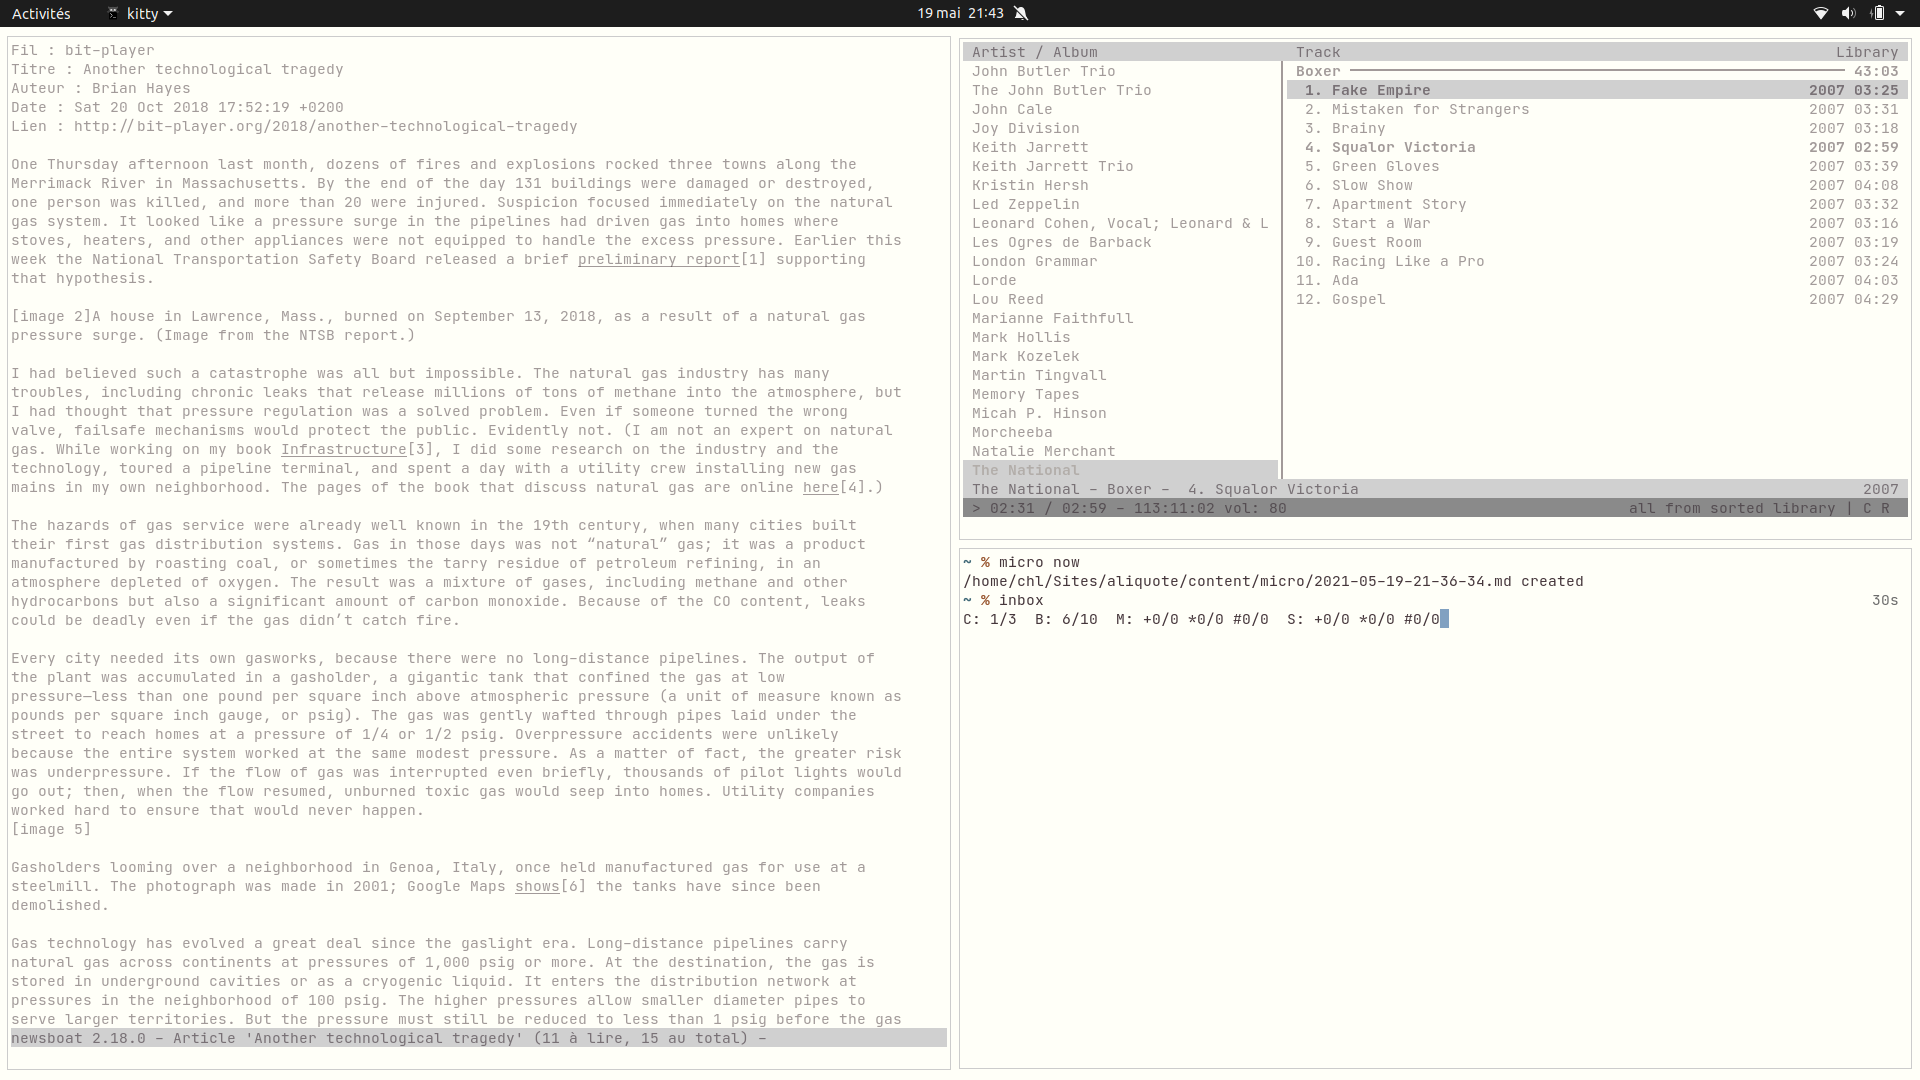
Task: Click the volume speaker icon
Action: [x=1848, y=13]
